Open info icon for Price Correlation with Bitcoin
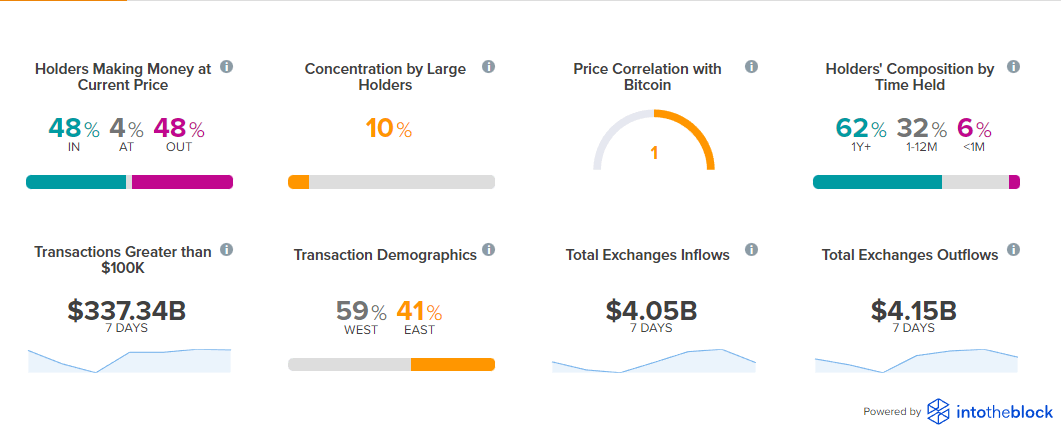 click(751, 67)
